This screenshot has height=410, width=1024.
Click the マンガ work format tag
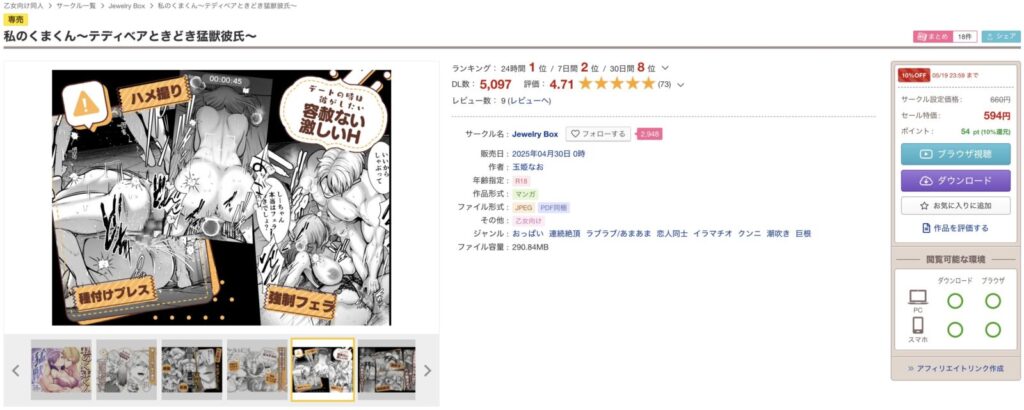(525, 194)
